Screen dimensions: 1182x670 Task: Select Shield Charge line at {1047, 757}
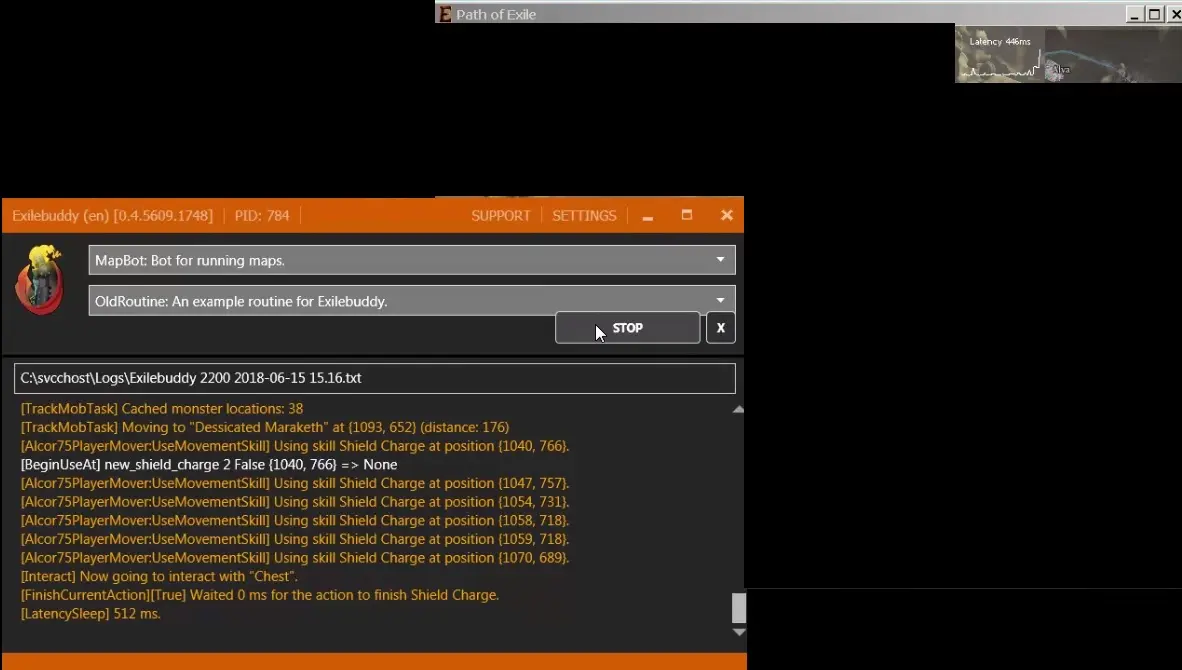(x=295, y=483)
